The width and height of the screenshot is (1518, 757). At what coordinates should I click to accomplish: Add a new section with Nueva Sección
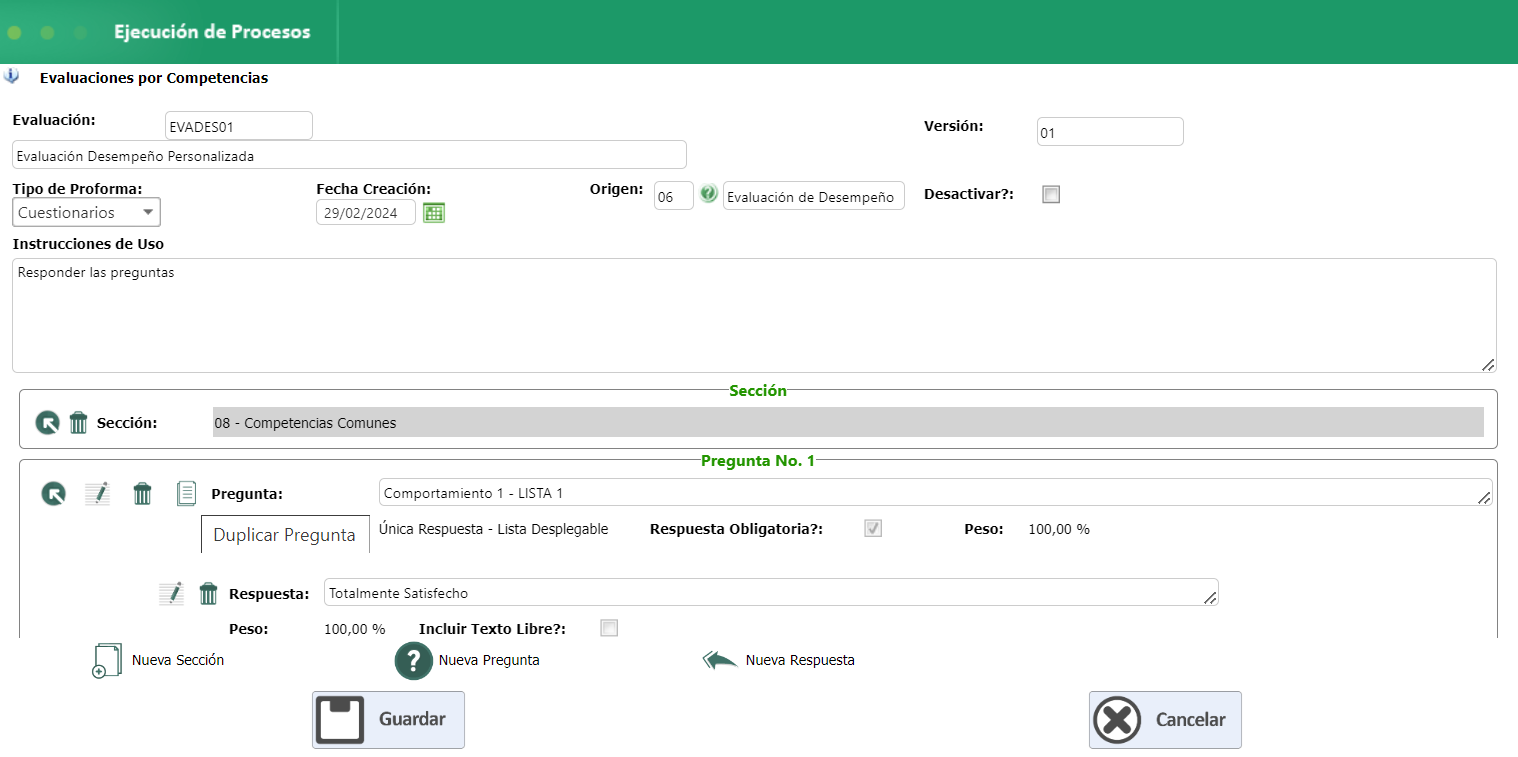[158, 661]
